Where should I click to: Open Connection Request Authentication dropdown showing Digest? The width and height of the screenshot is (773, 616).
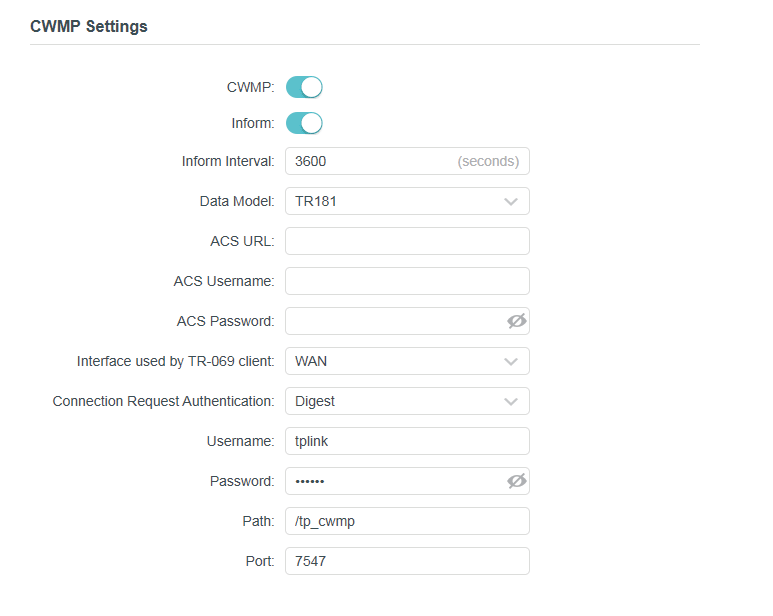(407, 401)
